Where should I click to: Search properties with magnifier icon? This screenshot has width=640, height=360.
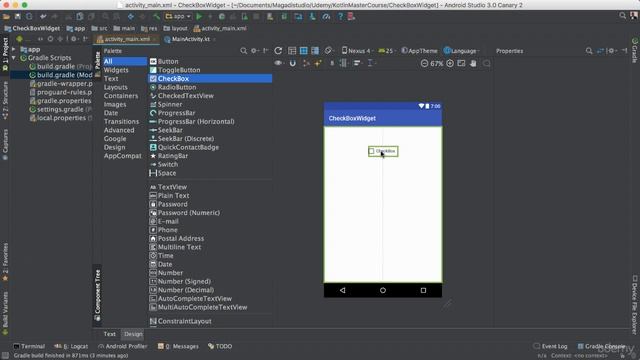(x=589, y=51)
